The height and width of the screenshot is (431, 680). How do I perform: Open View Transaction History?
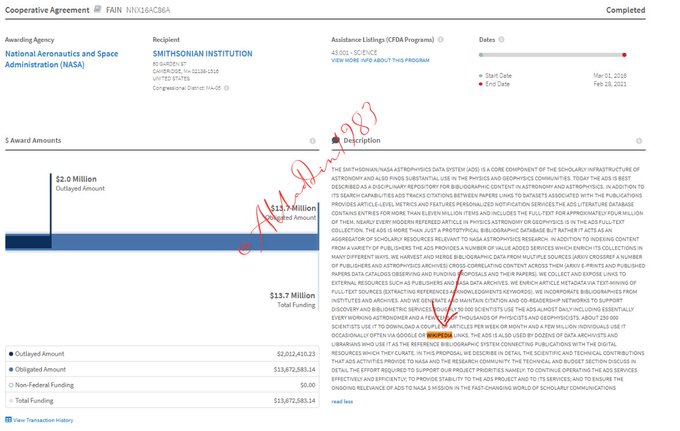44,420
